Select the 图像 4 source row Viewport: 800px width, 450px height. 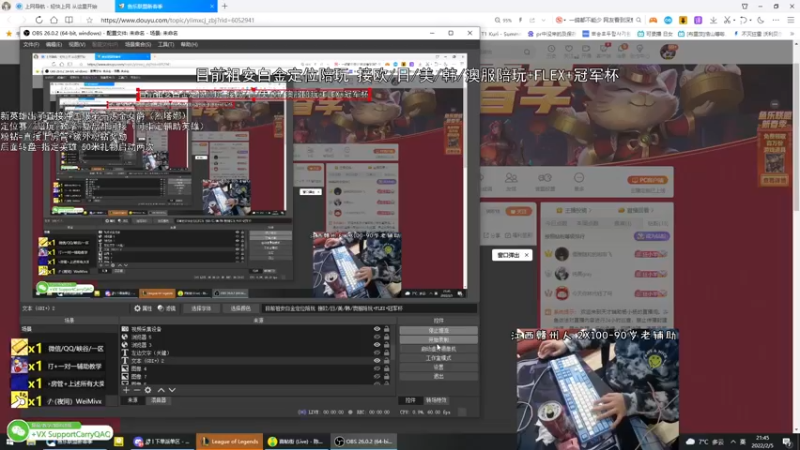(255, 368)
